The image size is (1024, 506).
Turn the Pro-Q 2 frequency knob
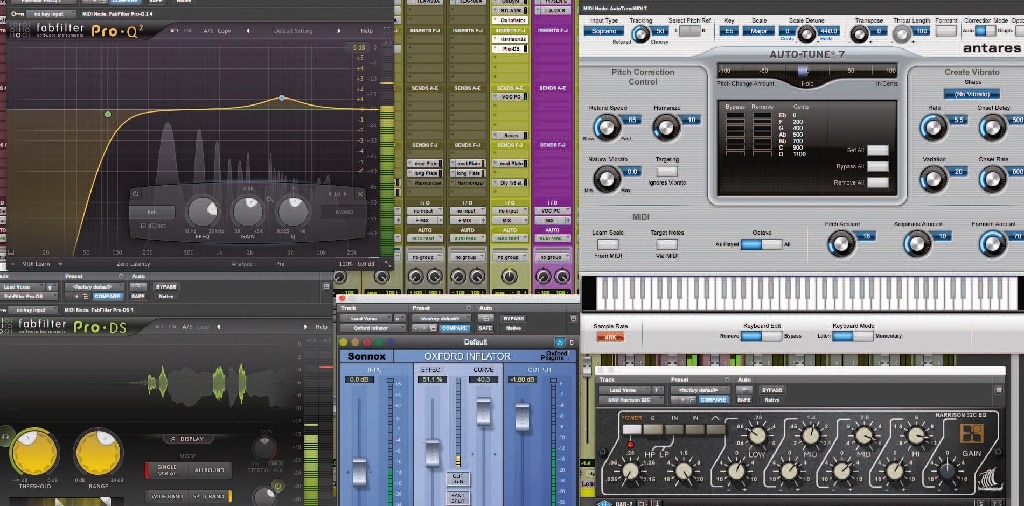tap(202, 212)
